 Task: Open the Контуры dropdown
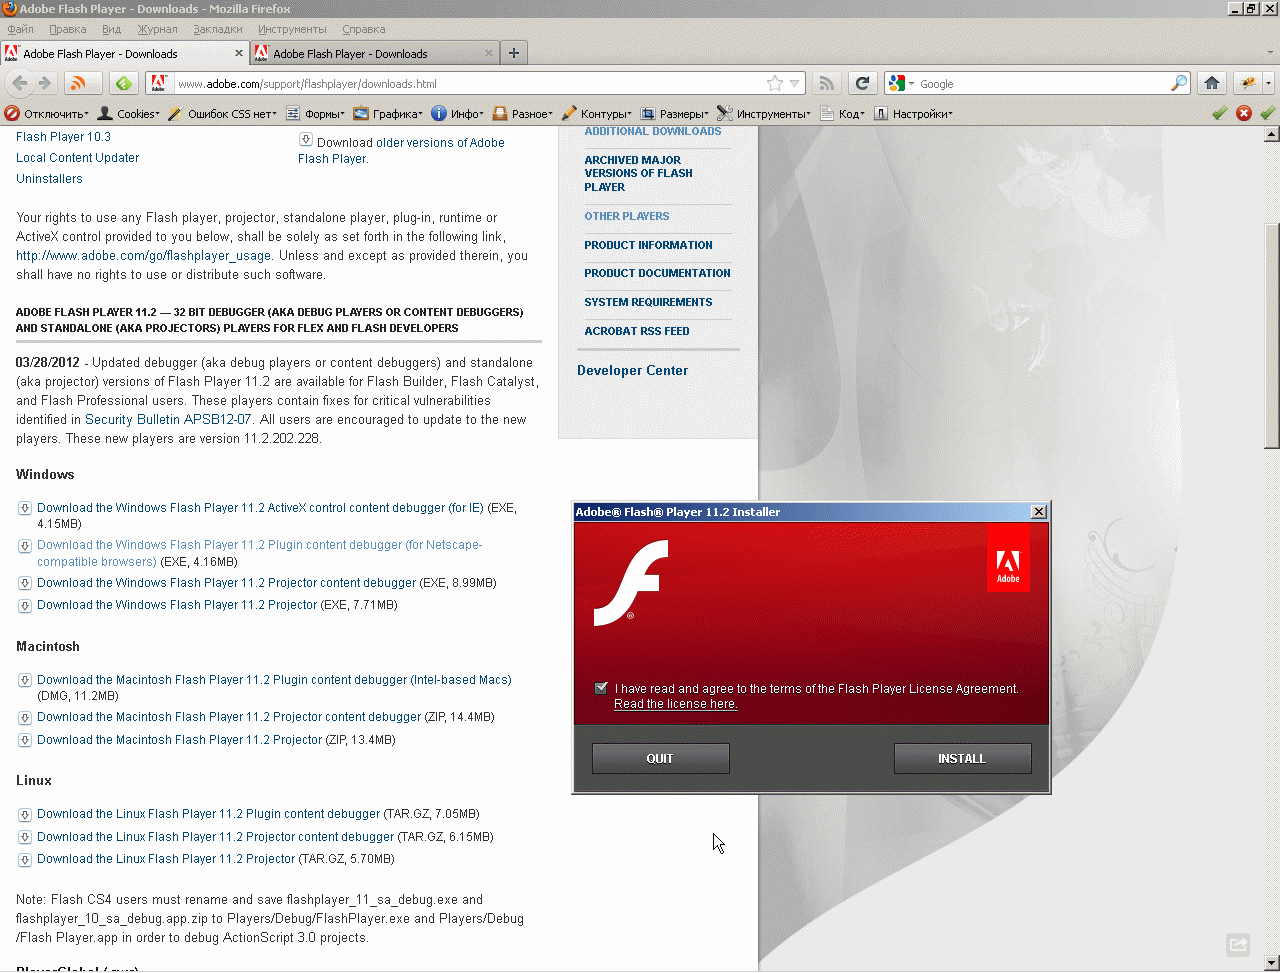coord(597,114)
